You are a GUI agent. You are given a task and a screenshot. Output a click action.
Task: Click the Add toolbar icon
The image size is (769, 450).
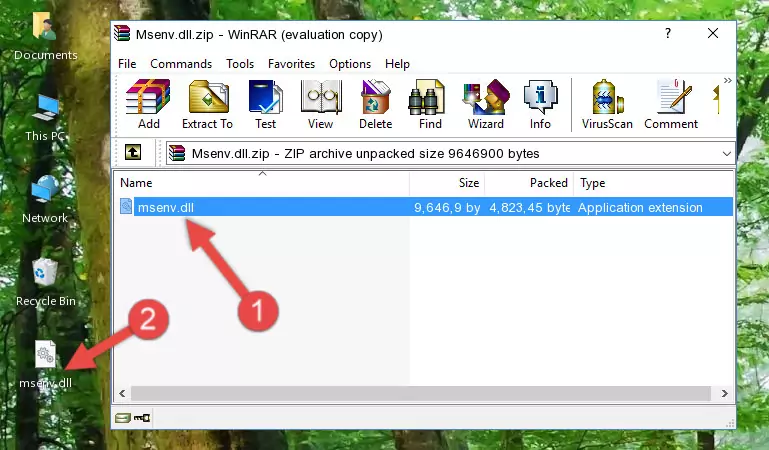pyautogui.click(x=148, y=104)
